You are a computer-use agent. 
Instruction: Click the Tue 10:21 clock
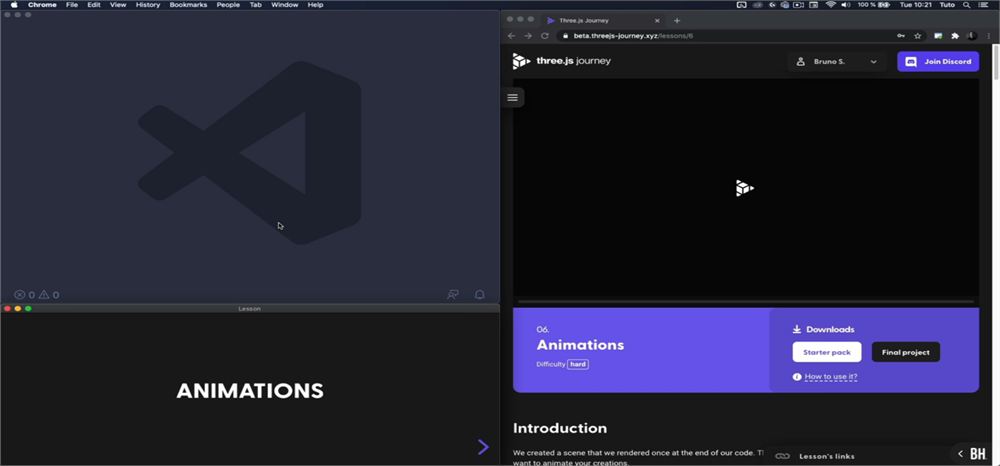pos(915,4)
